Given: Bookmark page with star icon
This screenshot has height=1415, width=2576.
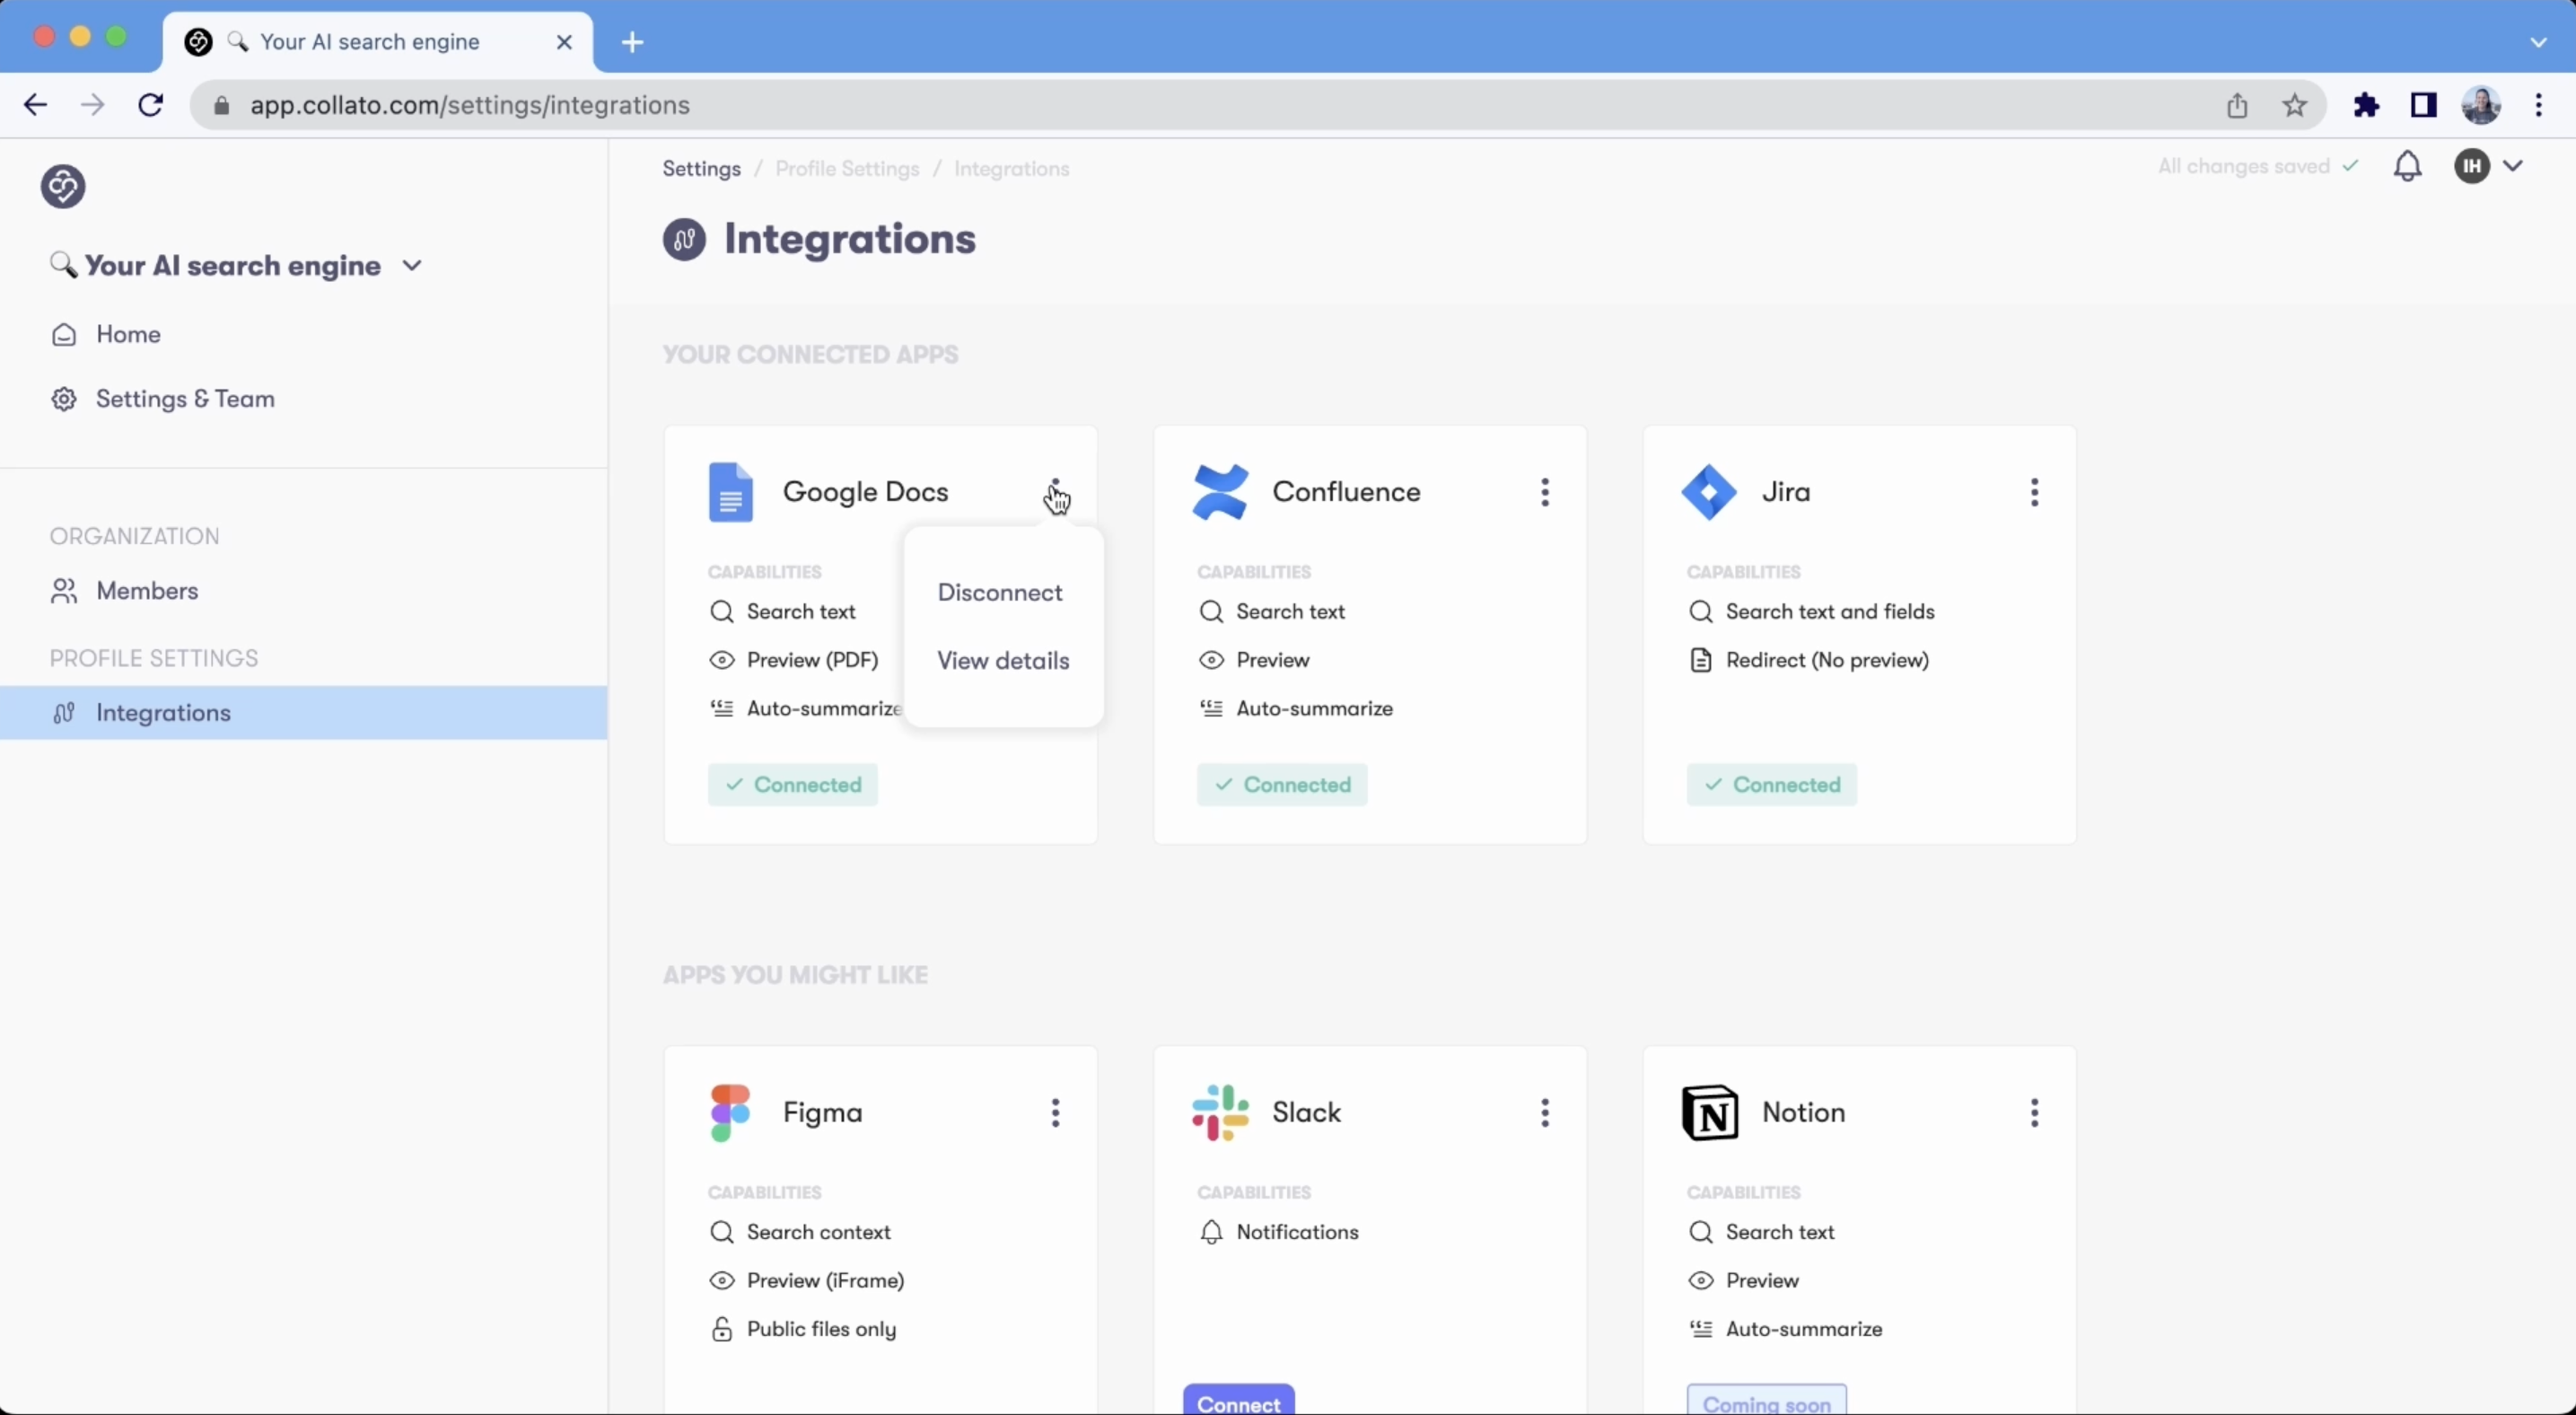Looking at the screenshot, I should pyautogui.click(x=2295, y=105).
